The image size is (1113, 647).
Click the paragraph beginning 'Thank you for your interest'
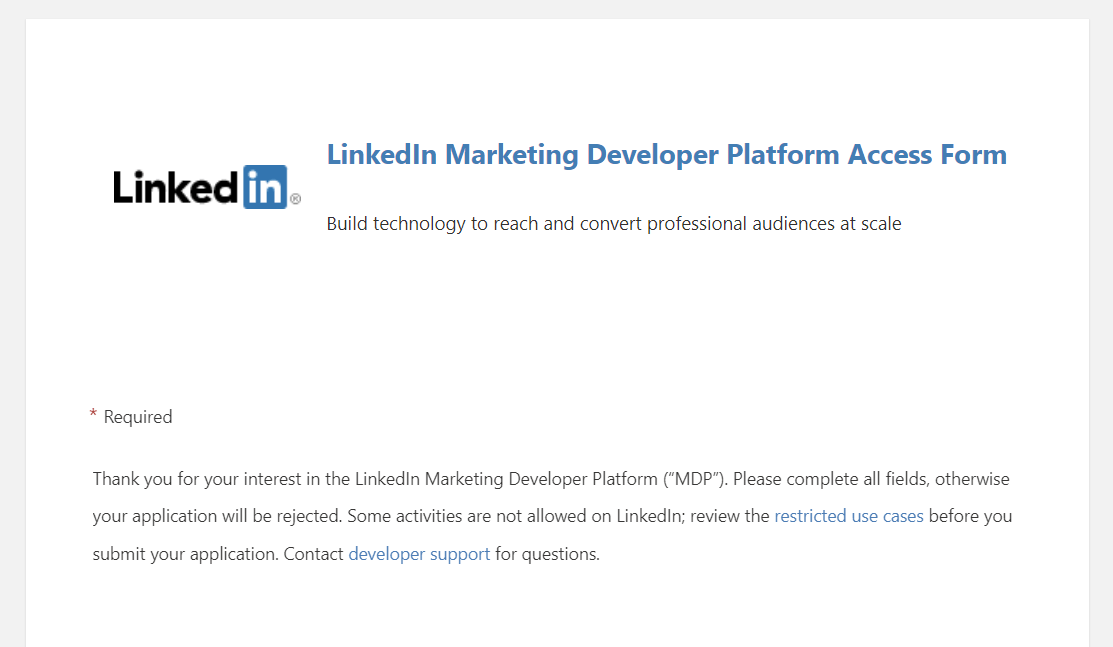(552, 516)
